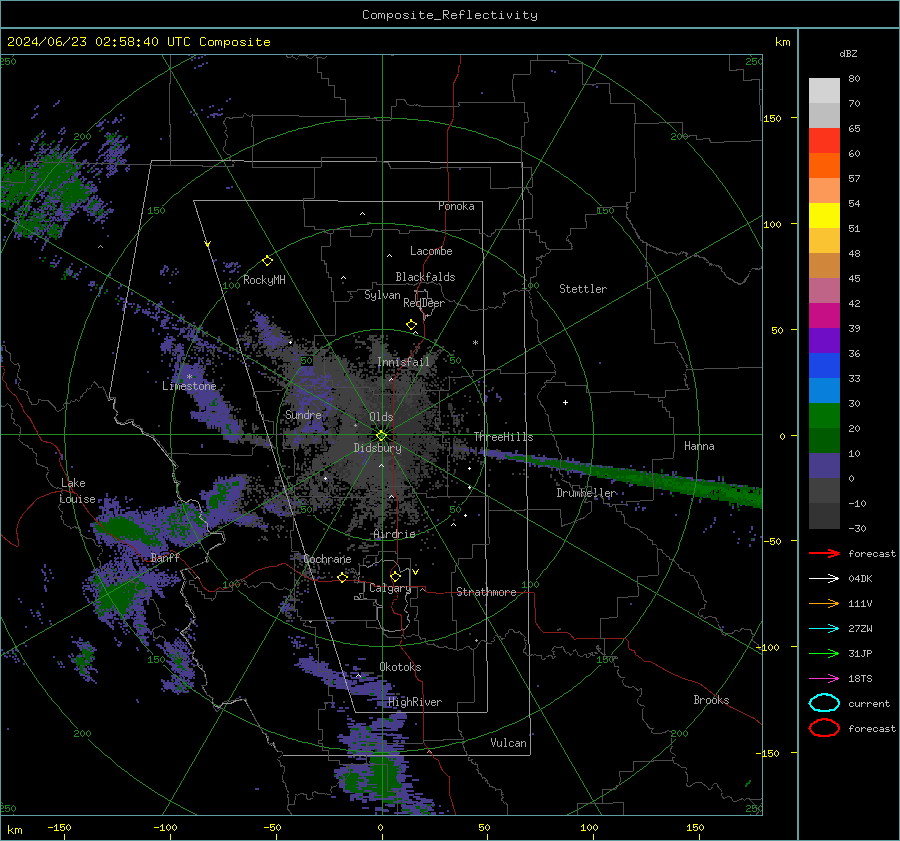Image resolution: width=900 pixels, height=841 pixels.
Task: Click the cyan 27ZW arrow legend icon
Action: coord(824,629)
